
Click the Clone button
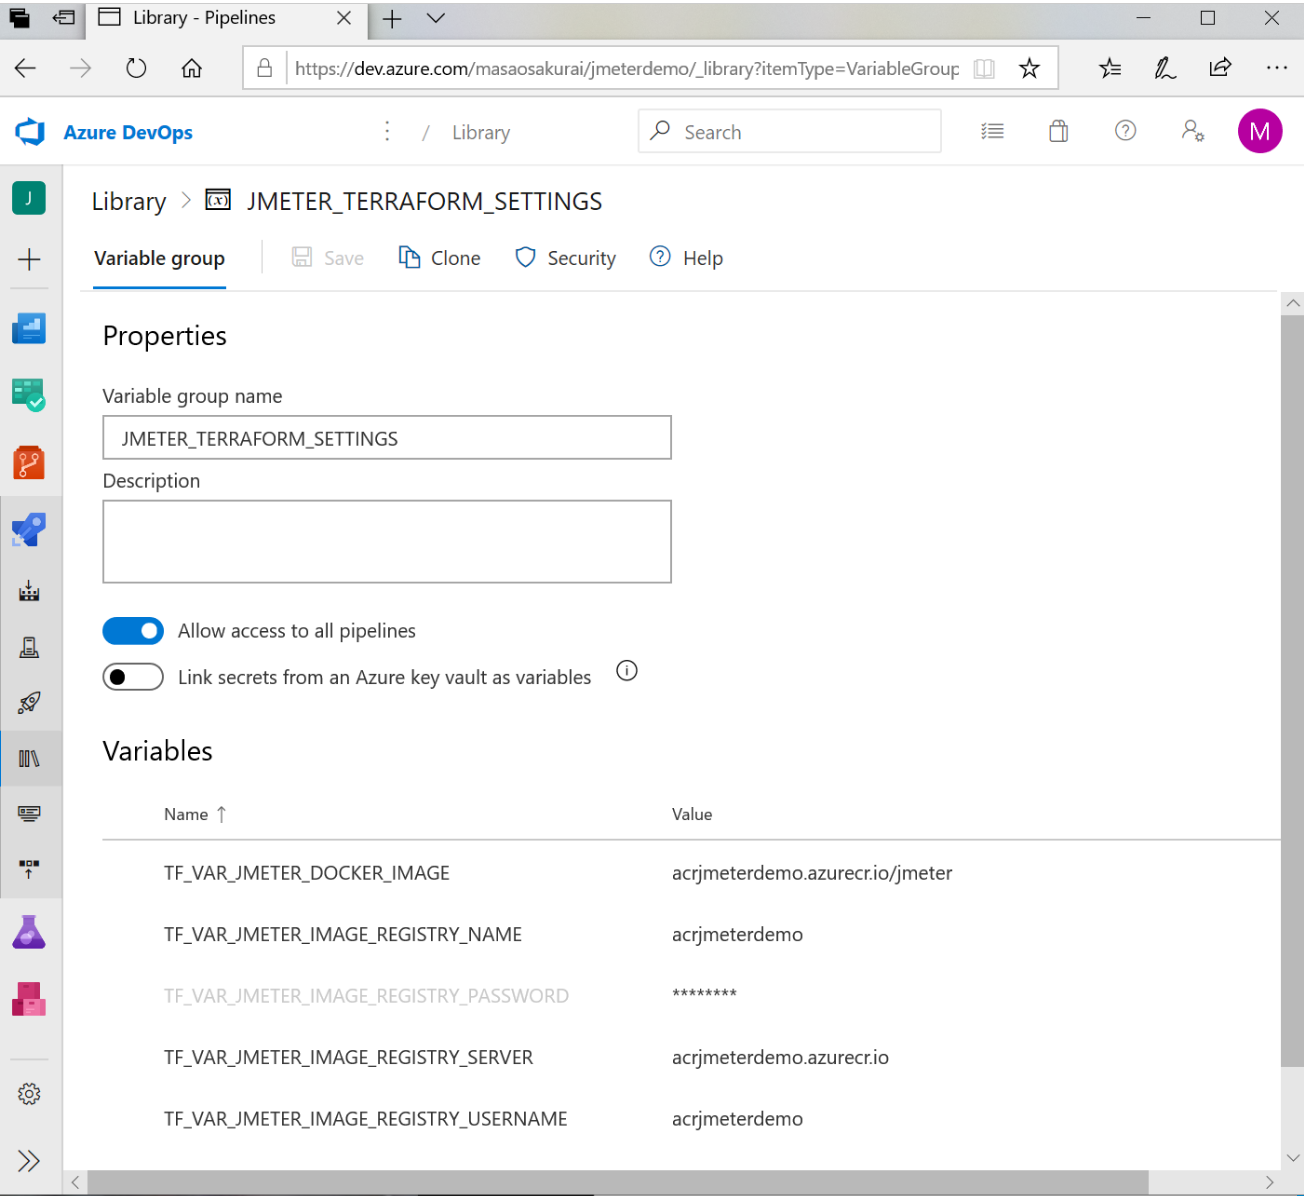pyautogui.click(x=440, y=258)
